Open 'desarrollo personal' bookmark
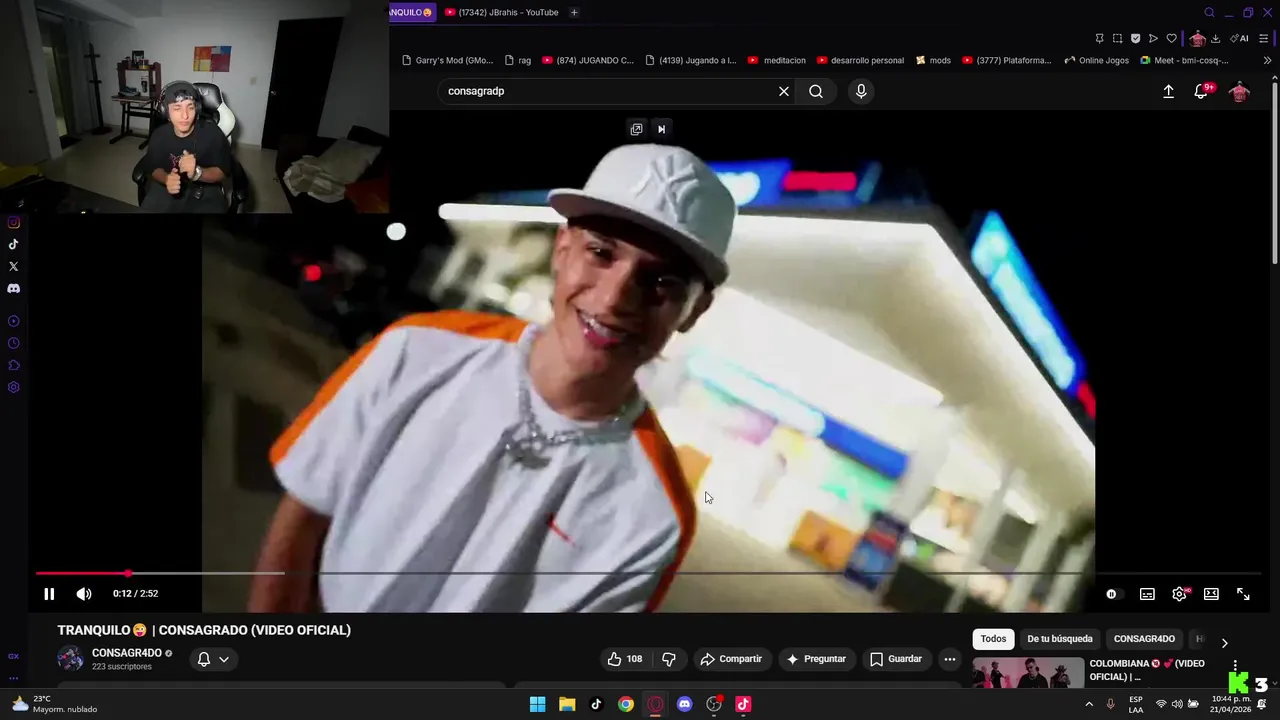The width and height of the screenshot is (1280, 720). [x=860, y=60]
